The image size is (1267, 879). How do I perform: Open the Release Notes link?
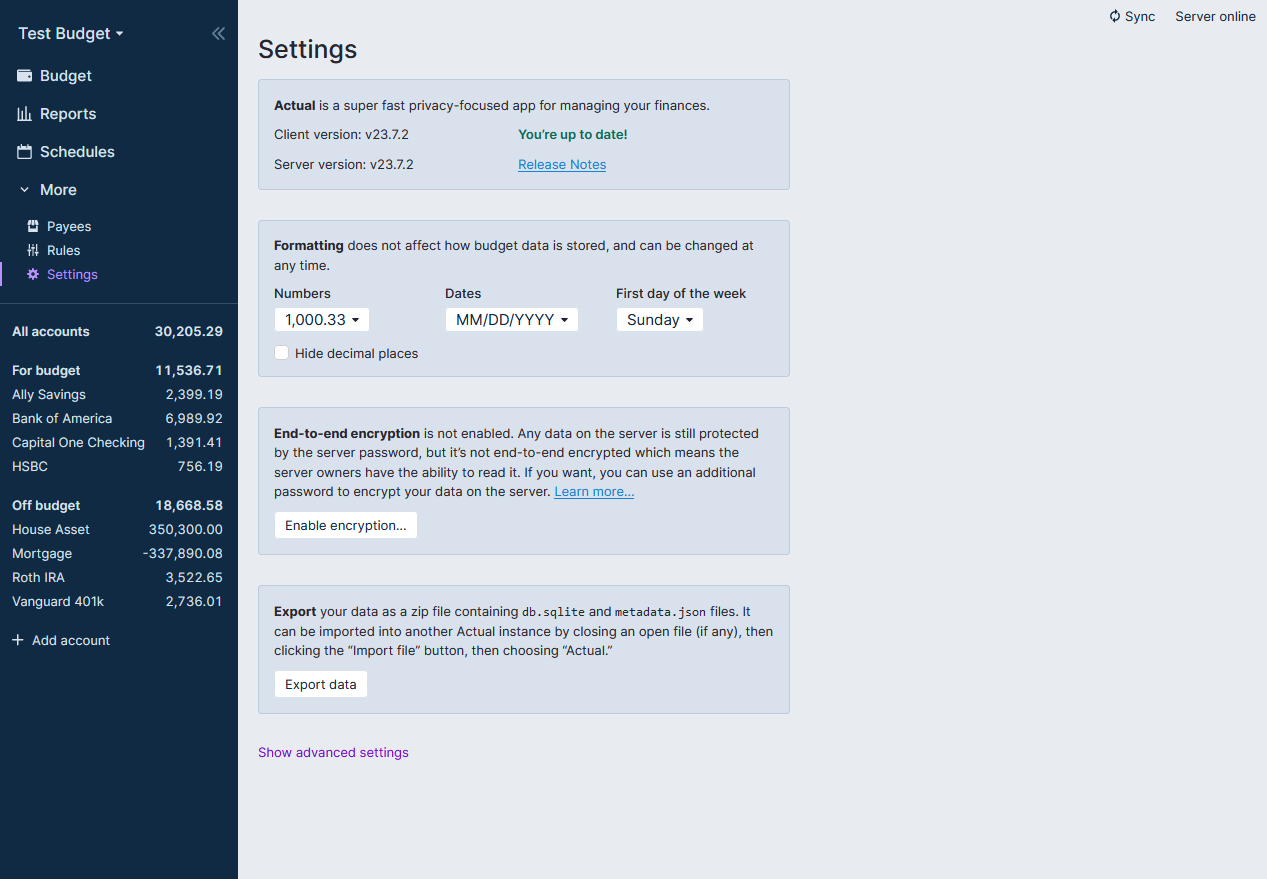(x=561, y=165)
